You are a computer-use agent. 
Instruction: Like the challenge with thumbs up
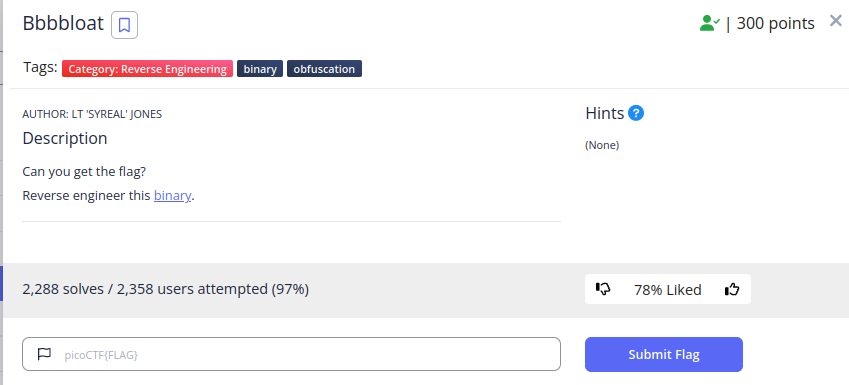(x=732, y=289)
